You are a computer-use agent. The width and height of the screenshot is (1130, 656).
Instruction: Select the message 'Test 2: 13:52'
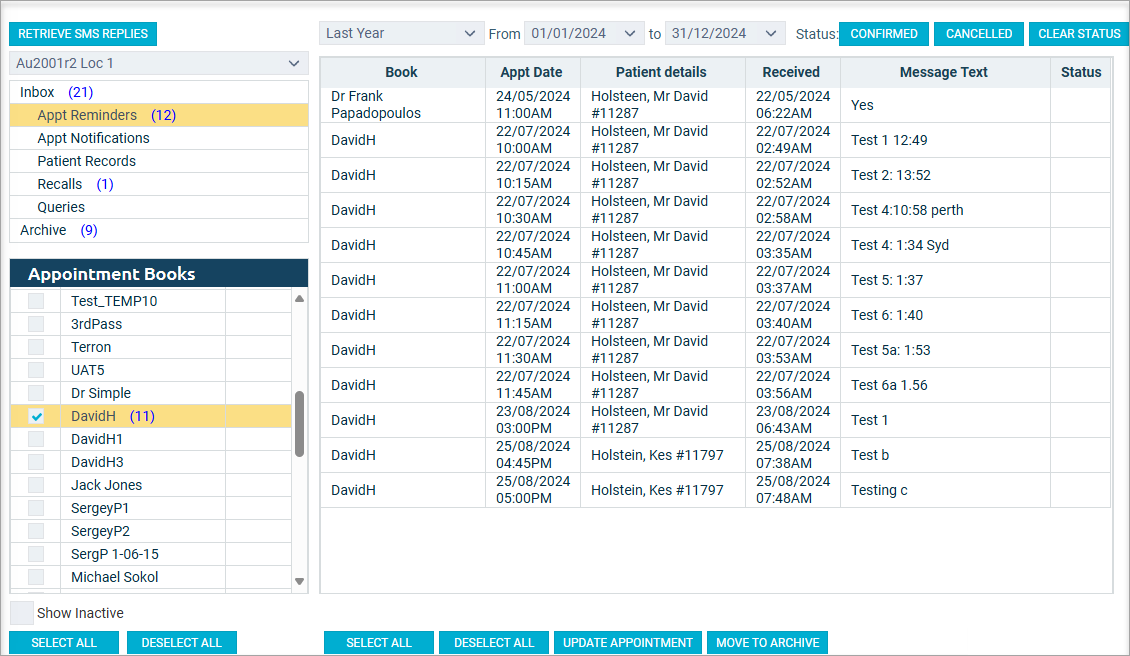pyautogui.click(x=891, y=175)
